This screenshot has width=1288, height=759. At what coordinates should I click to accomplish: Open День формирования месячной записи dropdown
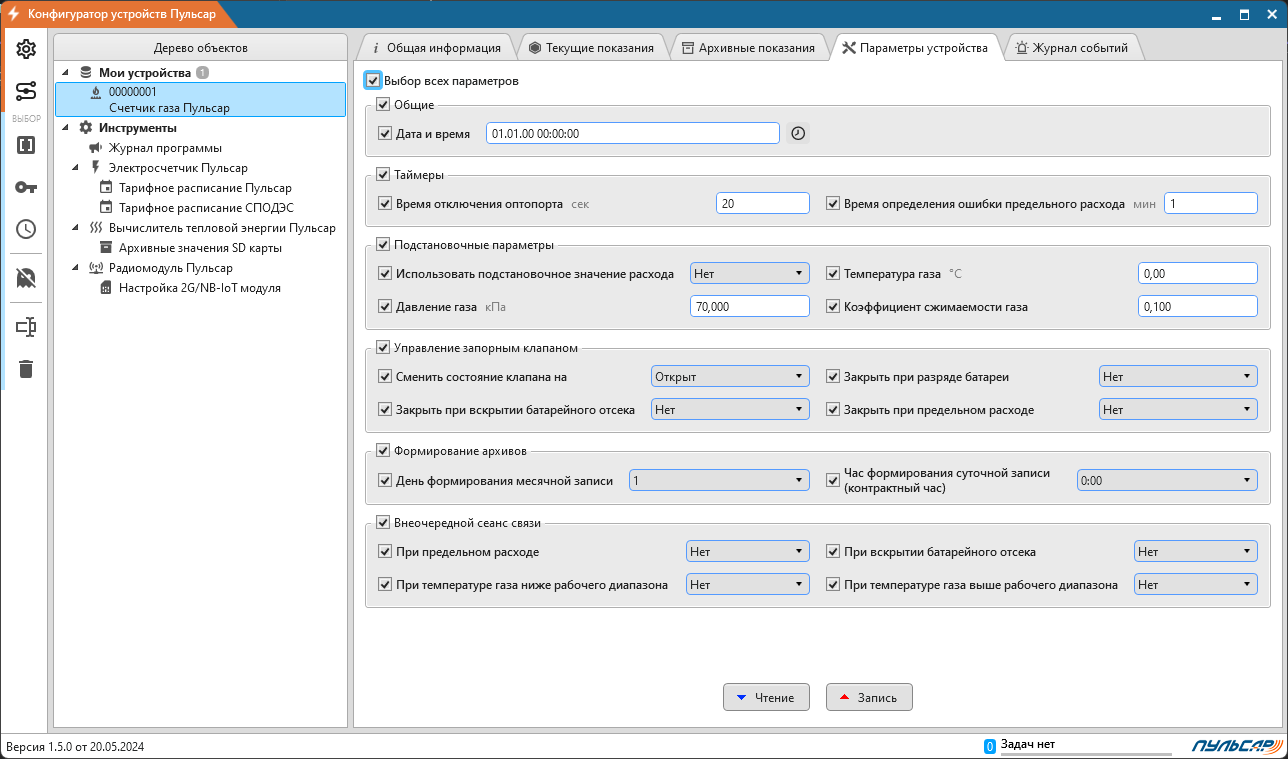(x=718, y=481)
